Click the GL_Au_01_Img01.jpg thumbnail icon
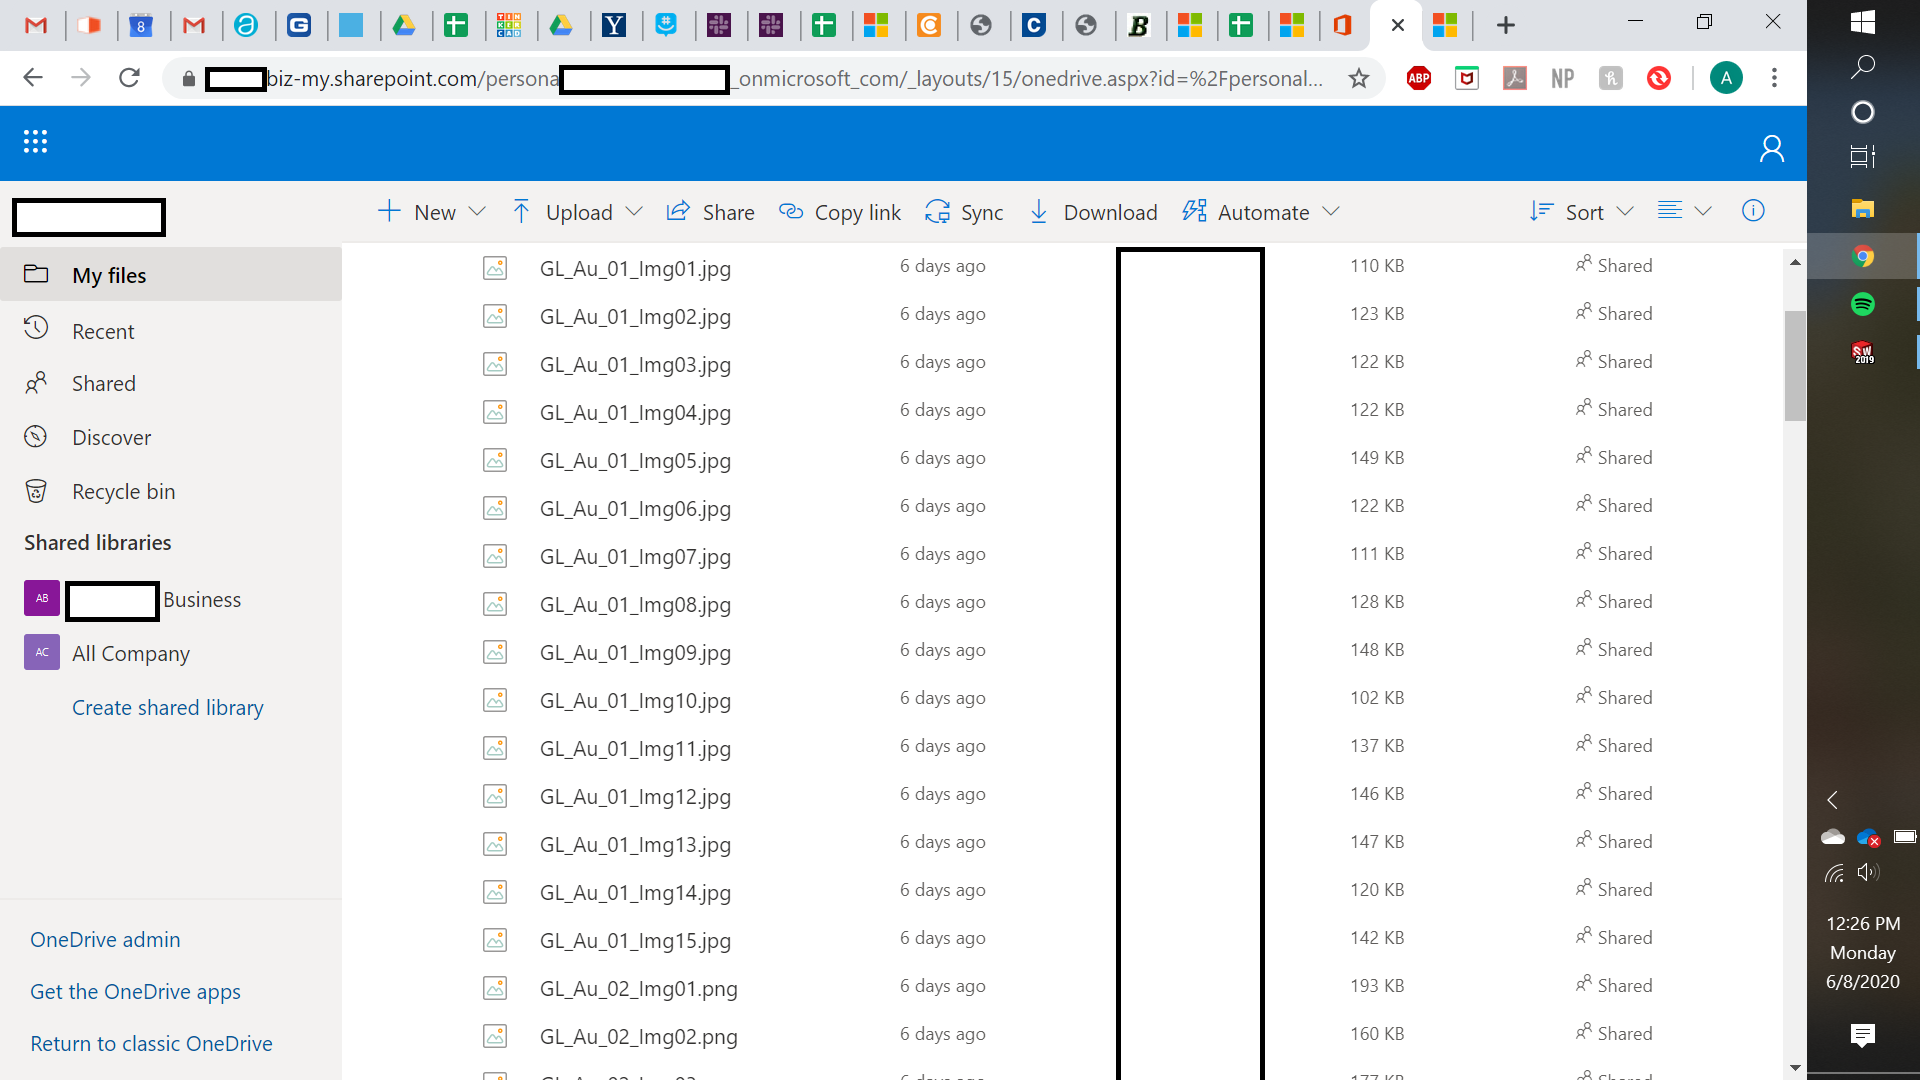The height and width of the screenshot is (1080, 1920). click(x=495, y=267)
